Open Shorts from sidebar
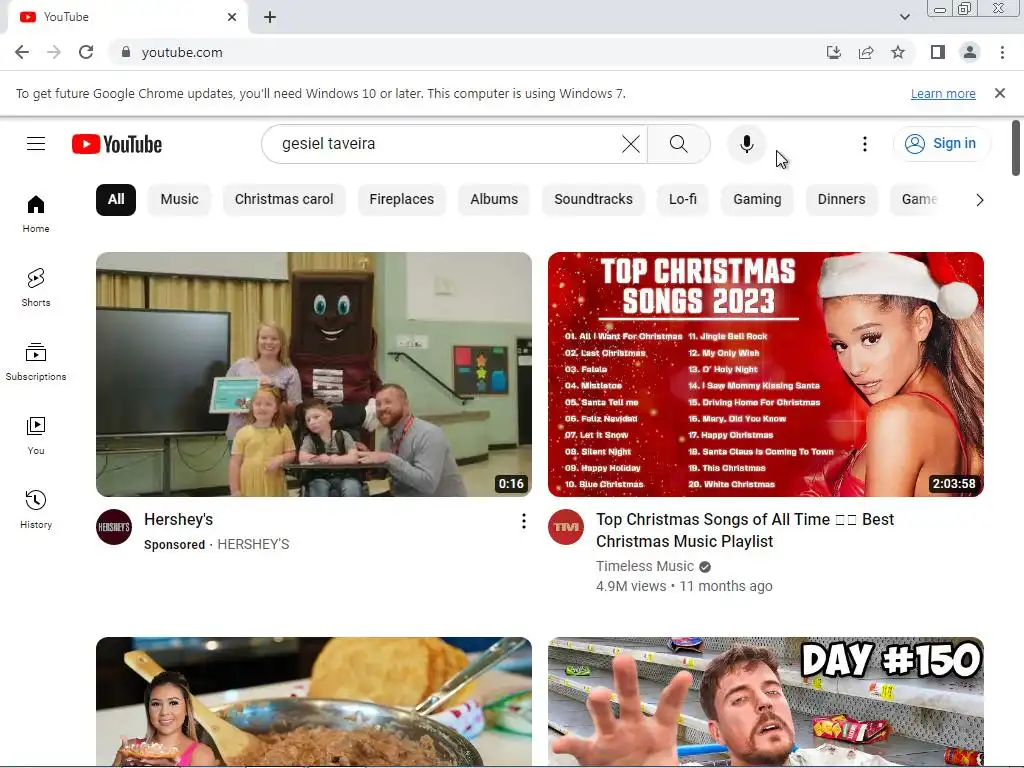 coord(36,287)
